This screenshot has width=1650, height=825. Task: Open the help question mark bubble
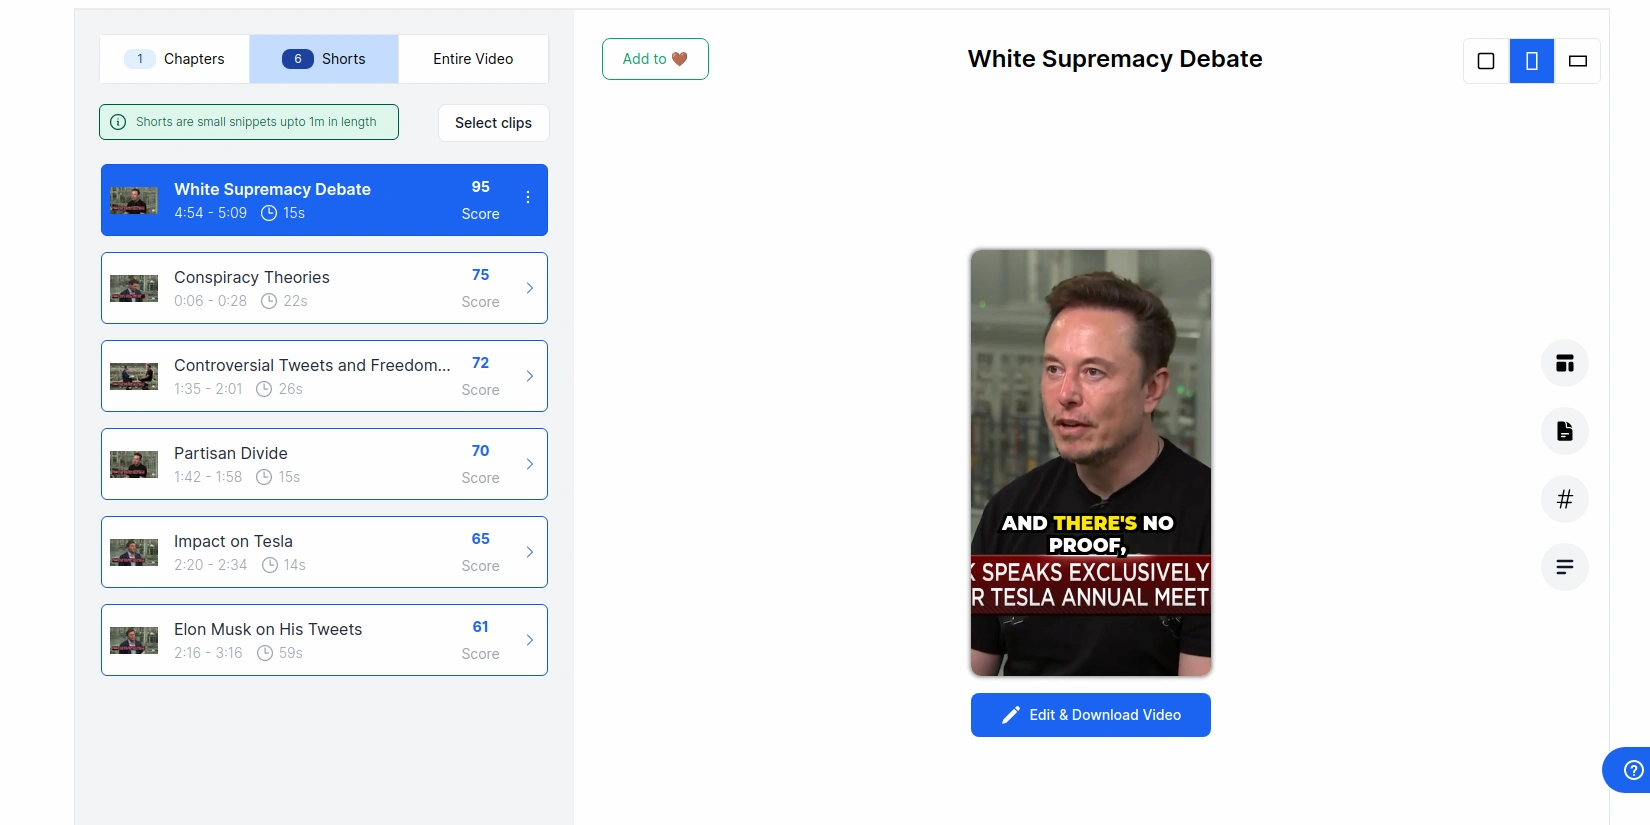click(1633, 770)
